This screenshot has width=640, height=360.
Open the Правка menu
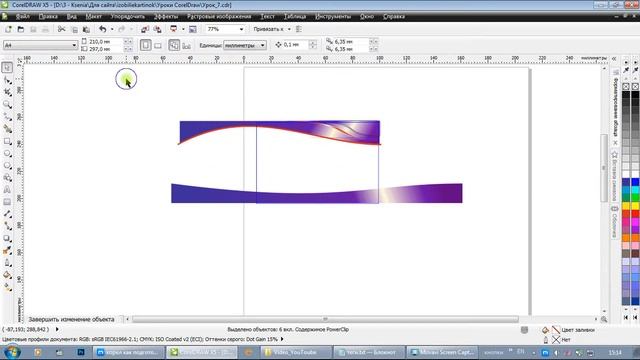48,16
